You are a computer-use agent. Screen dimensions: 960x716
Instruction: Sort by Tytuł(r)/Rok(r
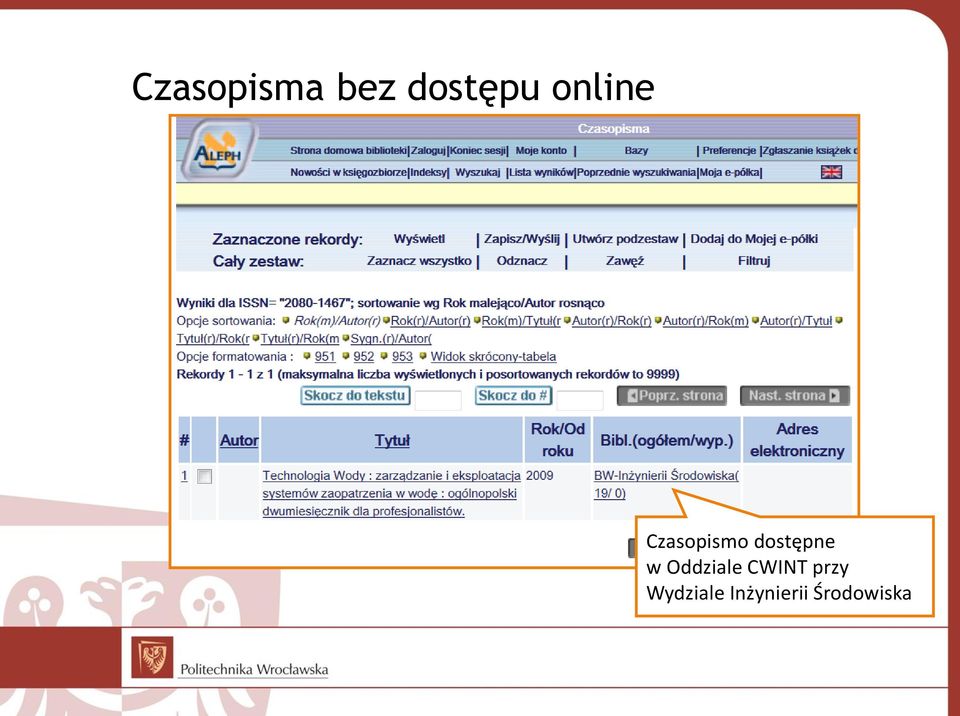(213, 338)
